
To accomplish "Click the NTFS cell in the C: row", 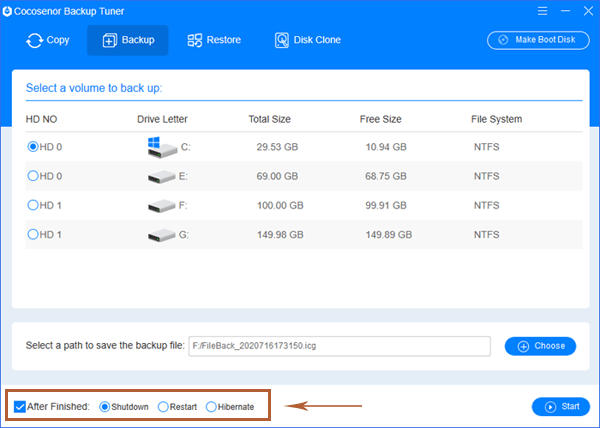I will click(x=486, y=147).
